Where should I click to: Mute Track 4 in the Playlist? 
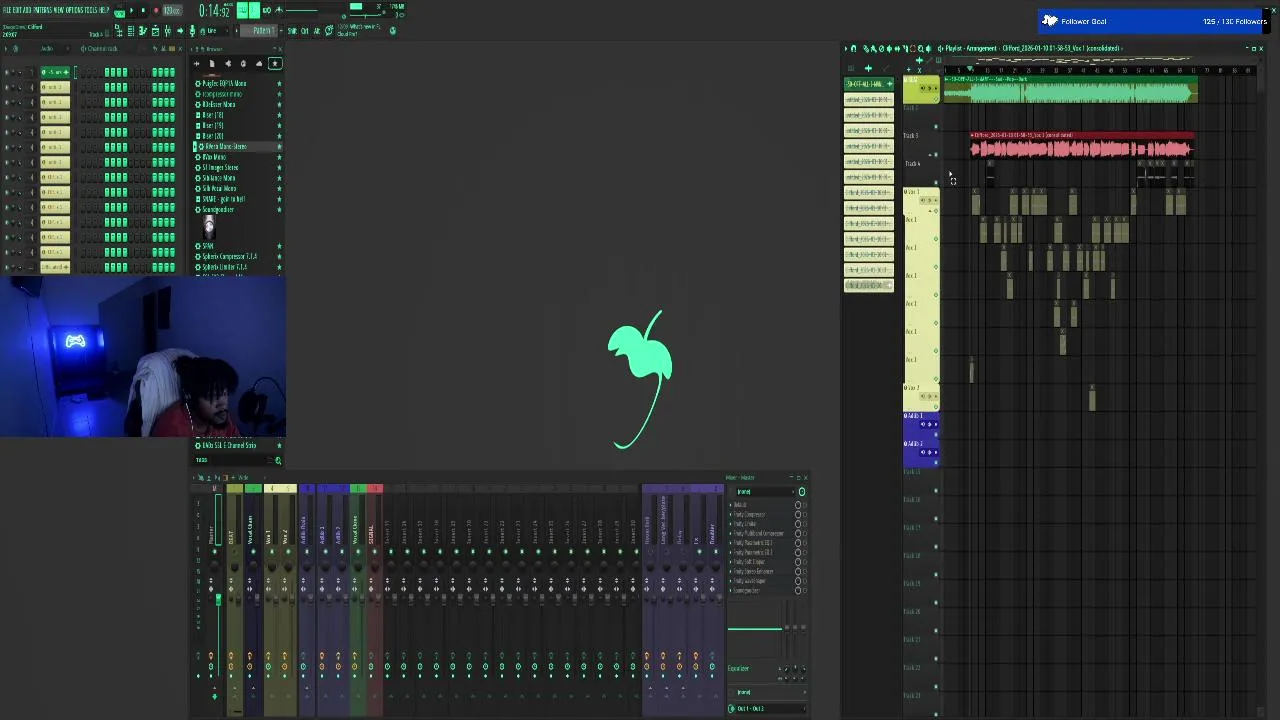click(x=936, y=182)
